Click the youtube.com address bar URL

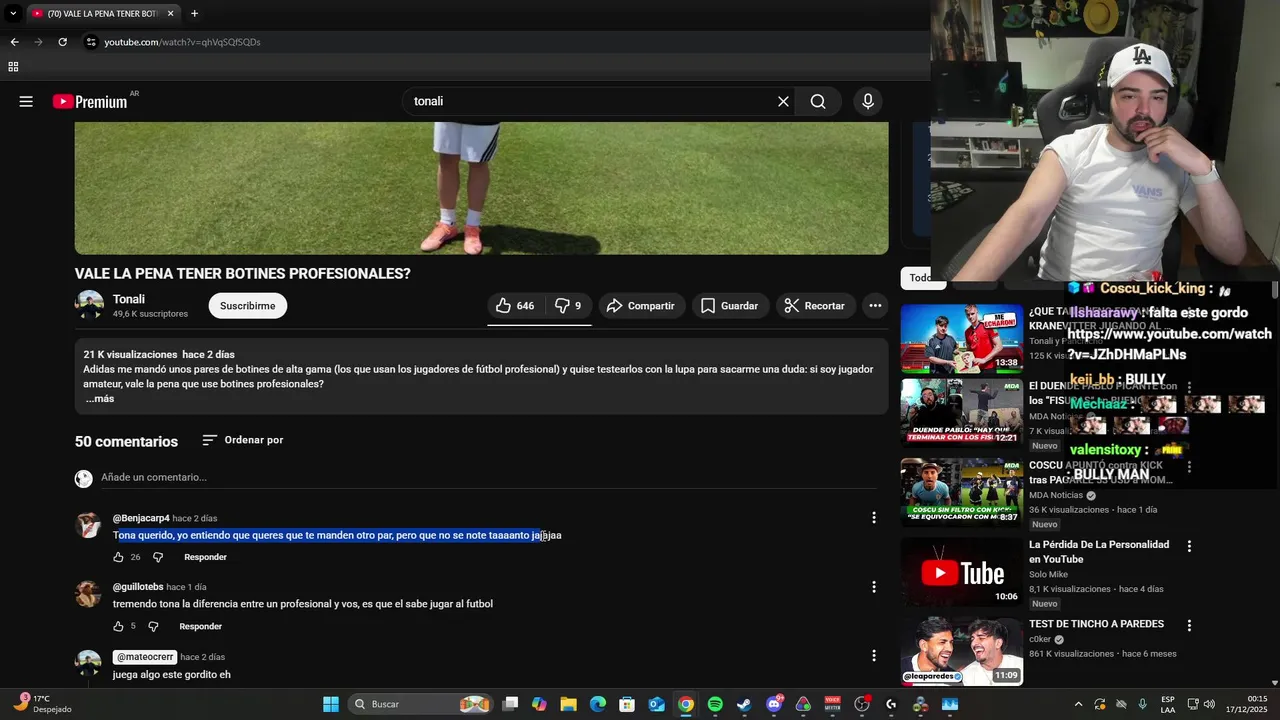(x=182, y=42)
